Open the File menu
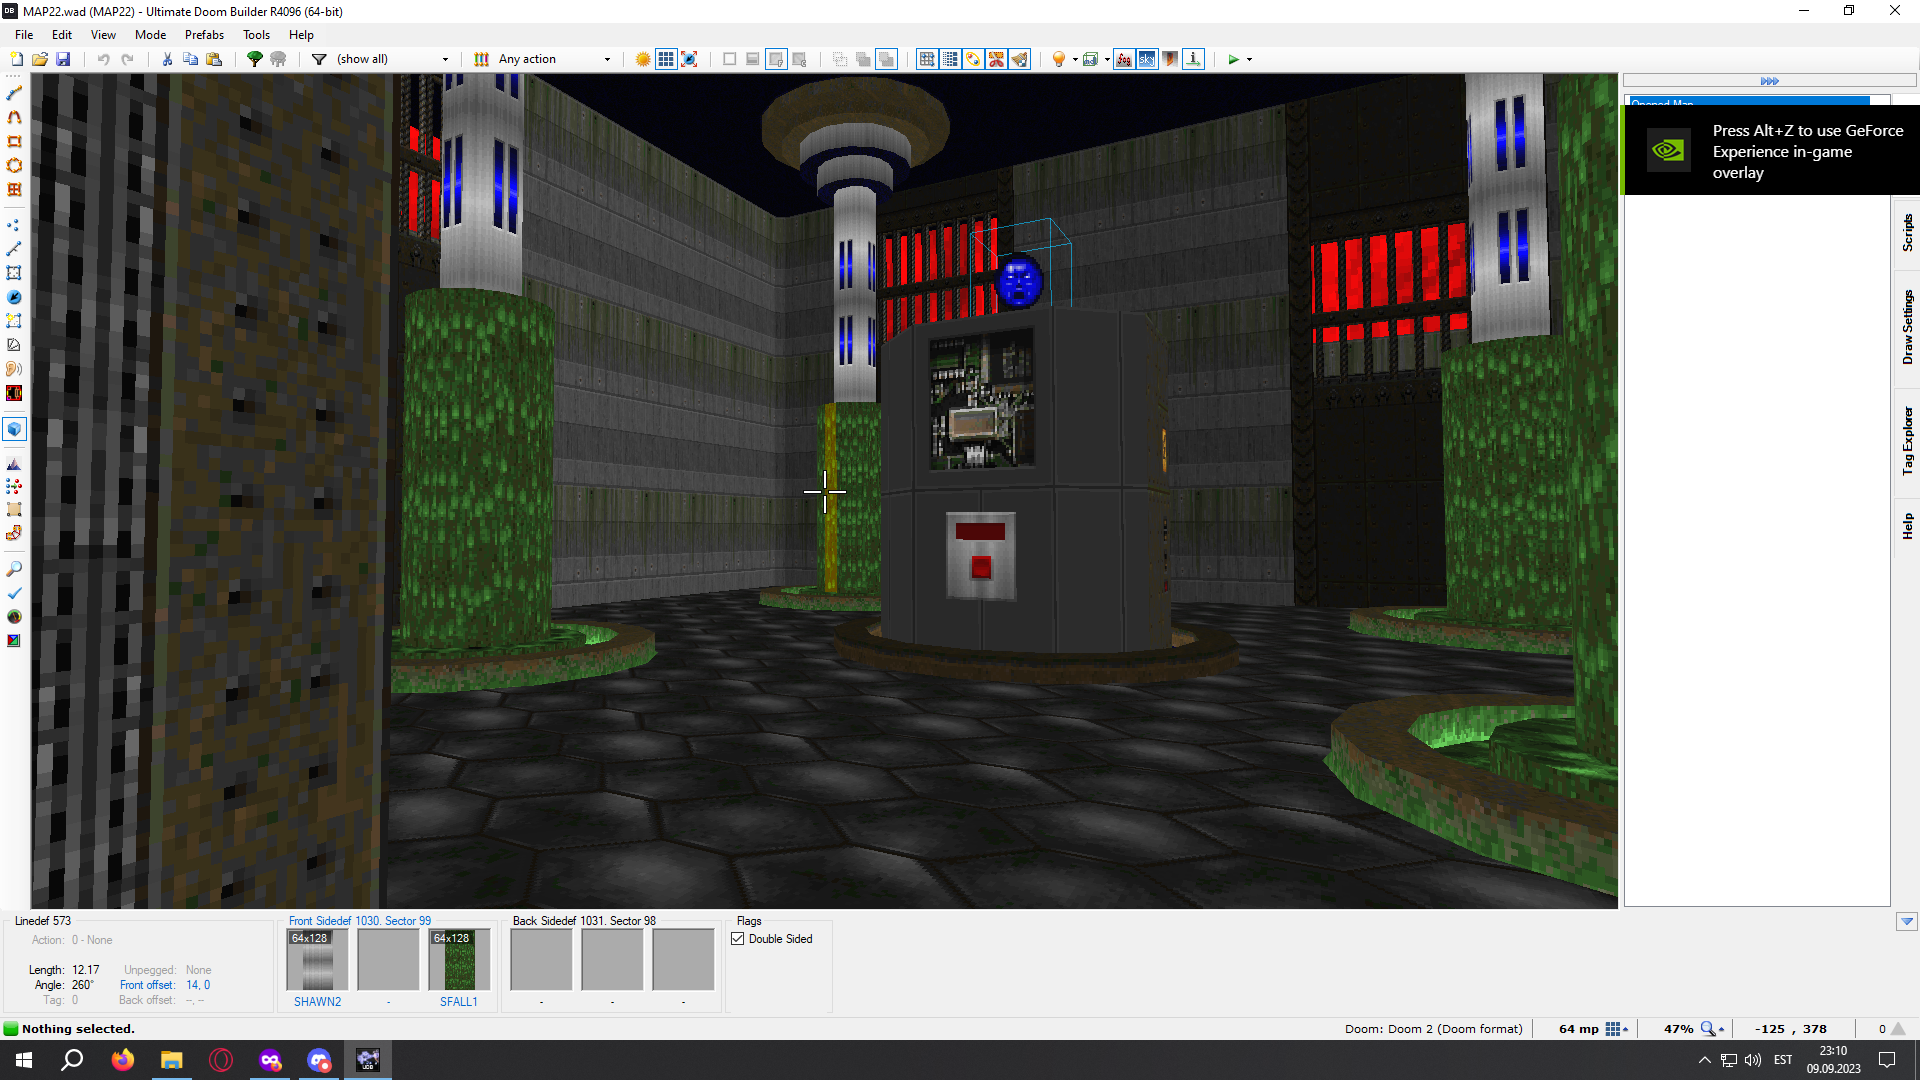 pos(24,34)
